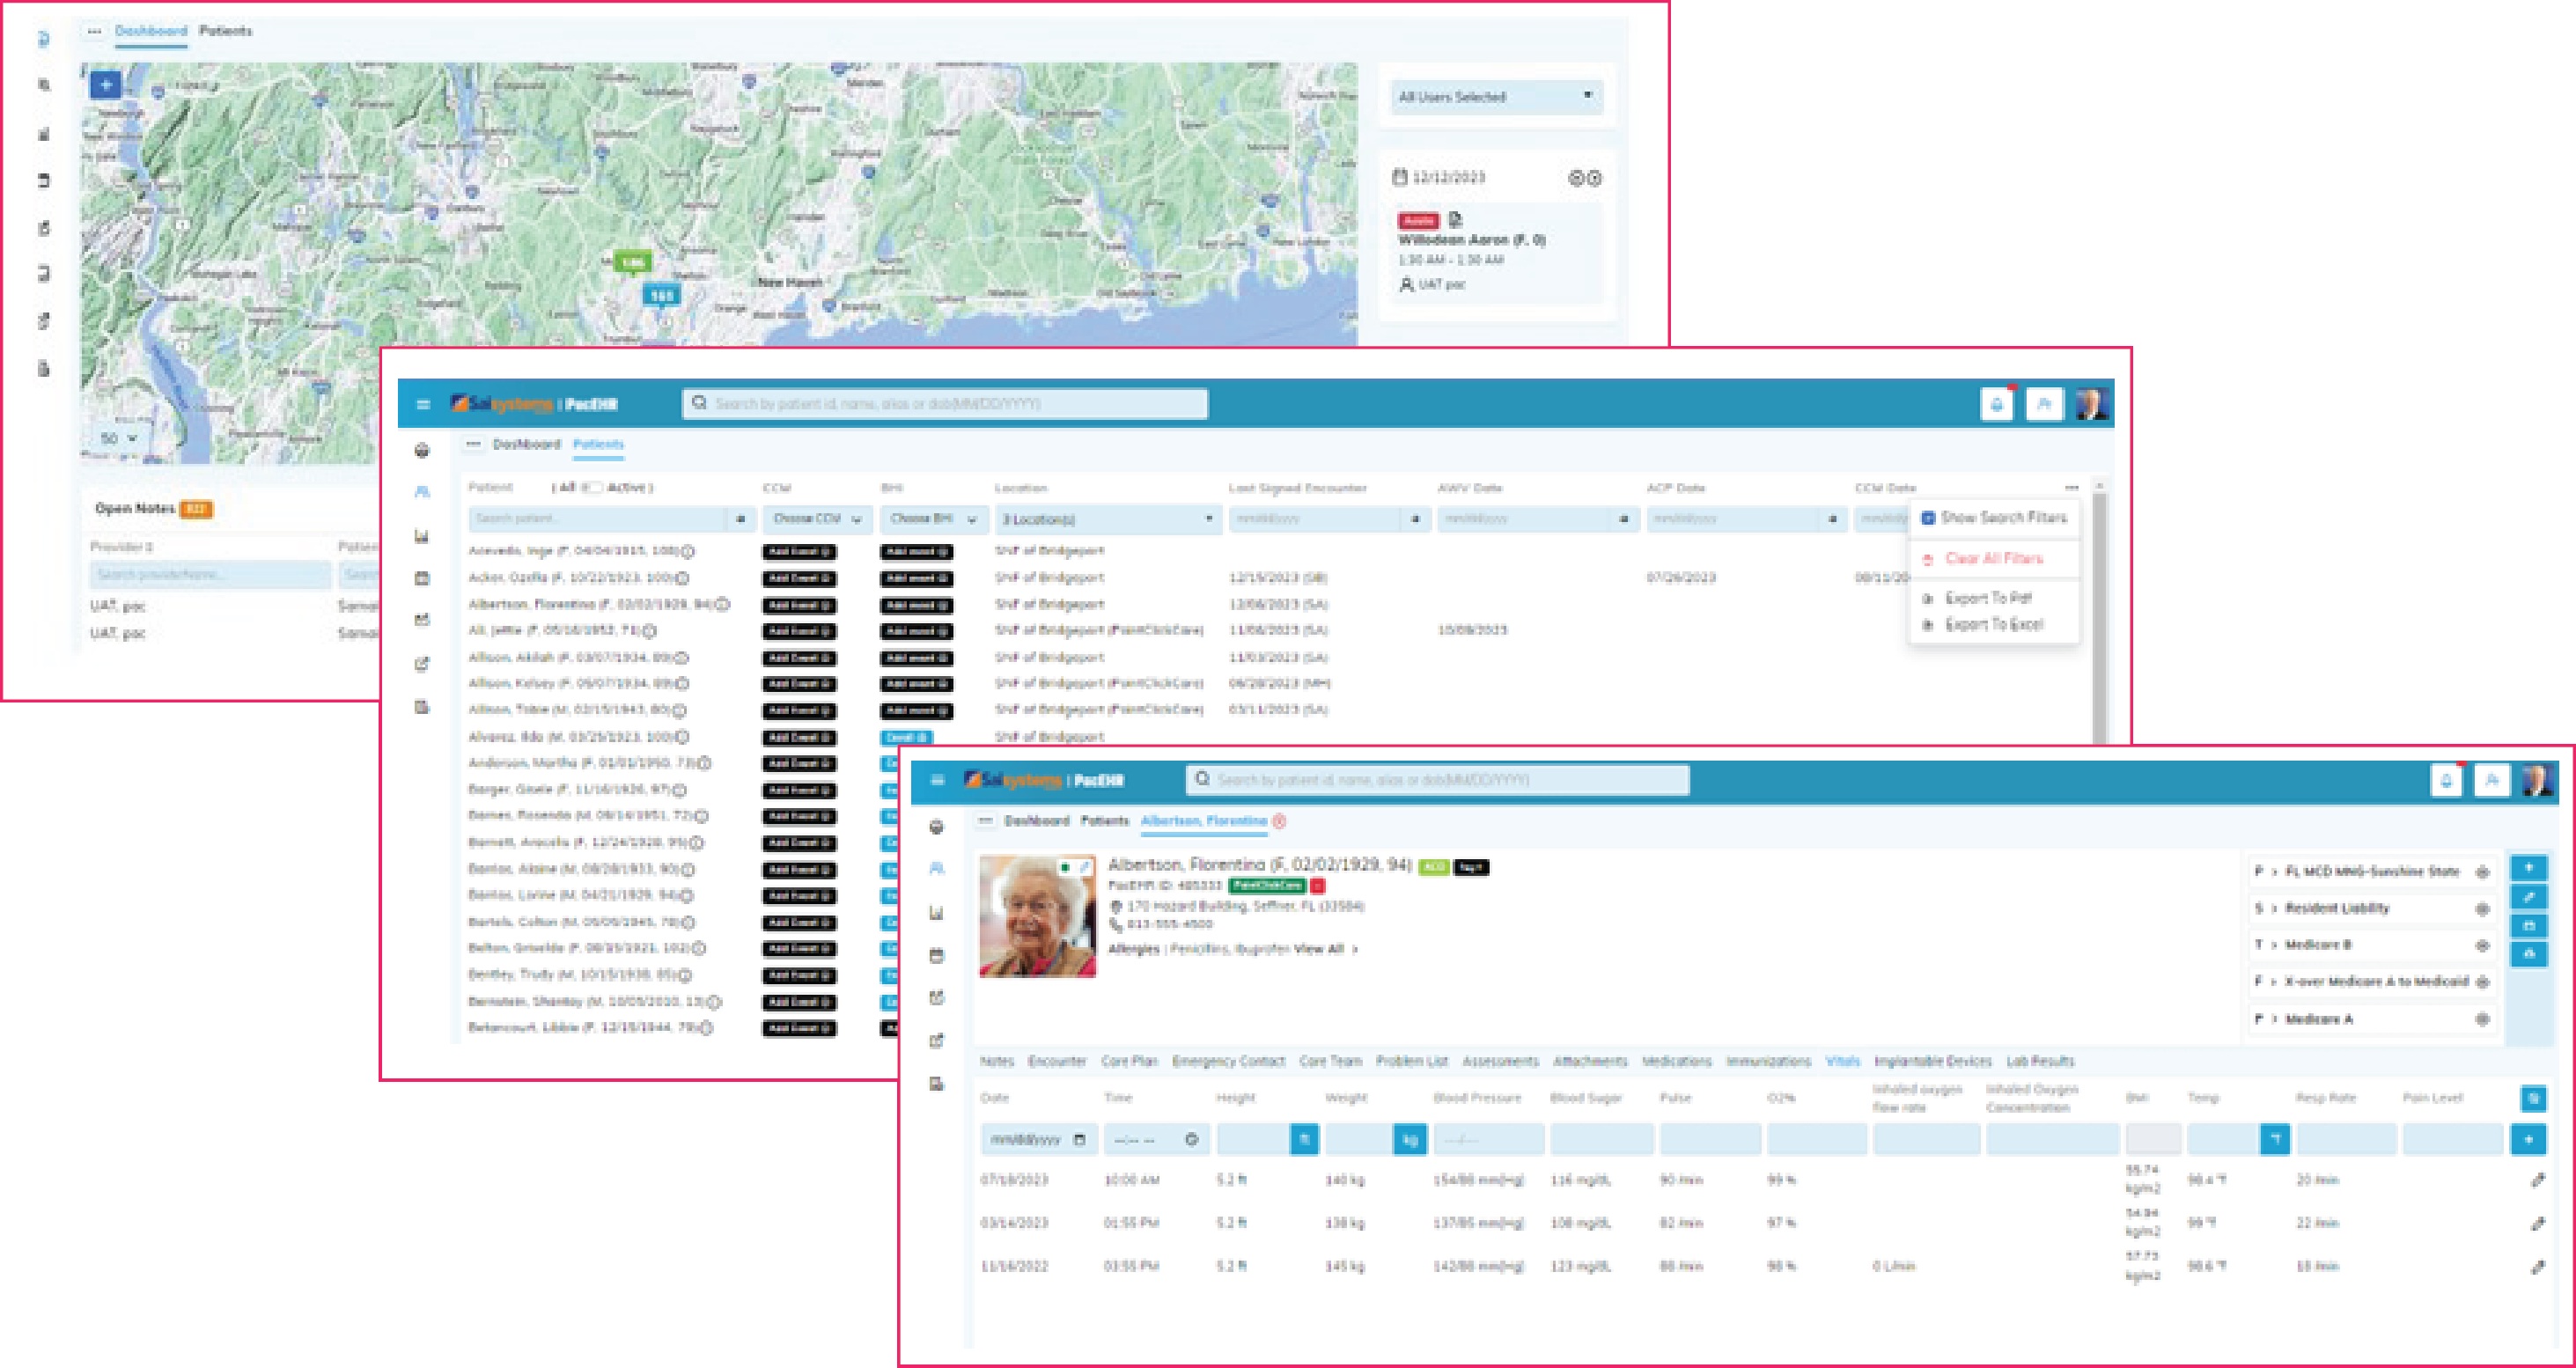Toggle the Show Search Filters checkbox

(1928, 518)
